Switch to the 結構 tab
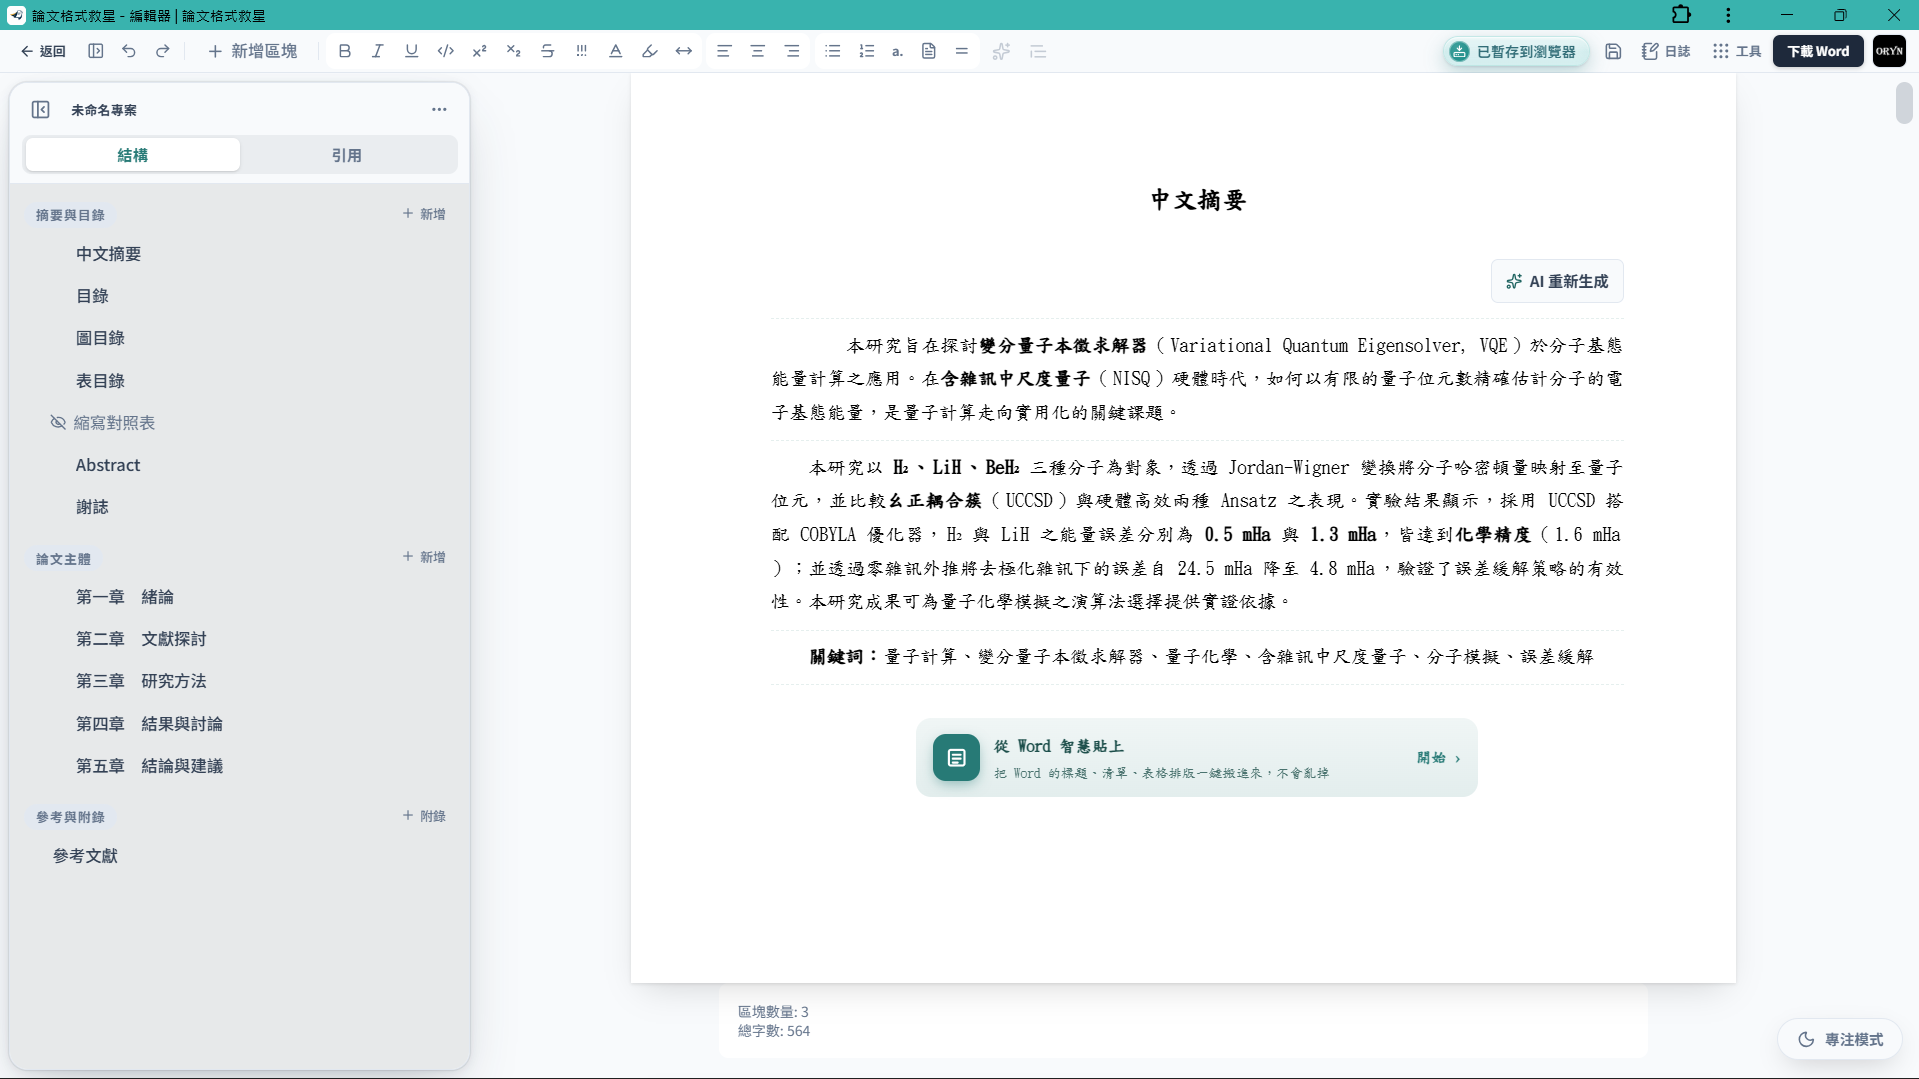The height and width of the screenshot is (1079, 1919). tap(133, 155)
